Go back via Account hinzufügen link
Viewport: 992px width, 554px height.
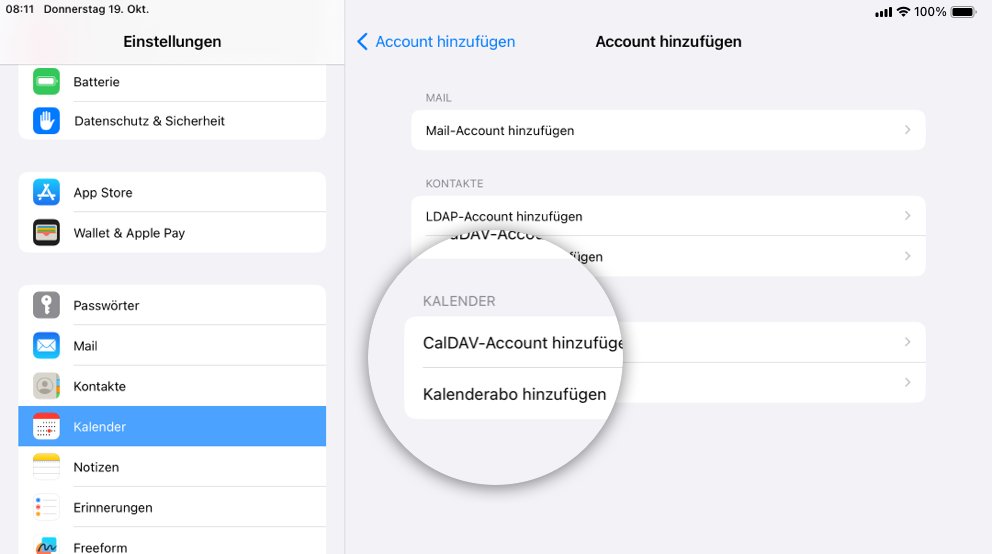[445, 42]
